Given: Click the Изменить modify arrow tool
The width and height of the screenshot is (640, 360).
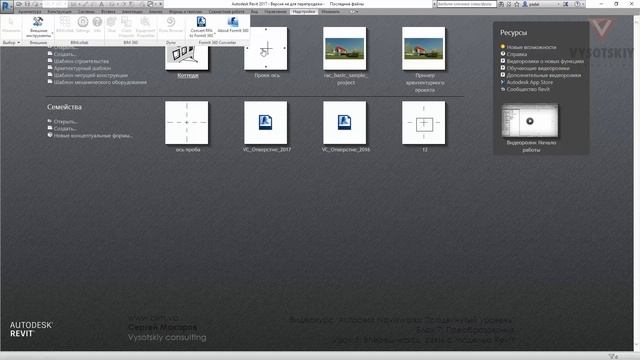Looking at the screenshot, I should [11, 24].
